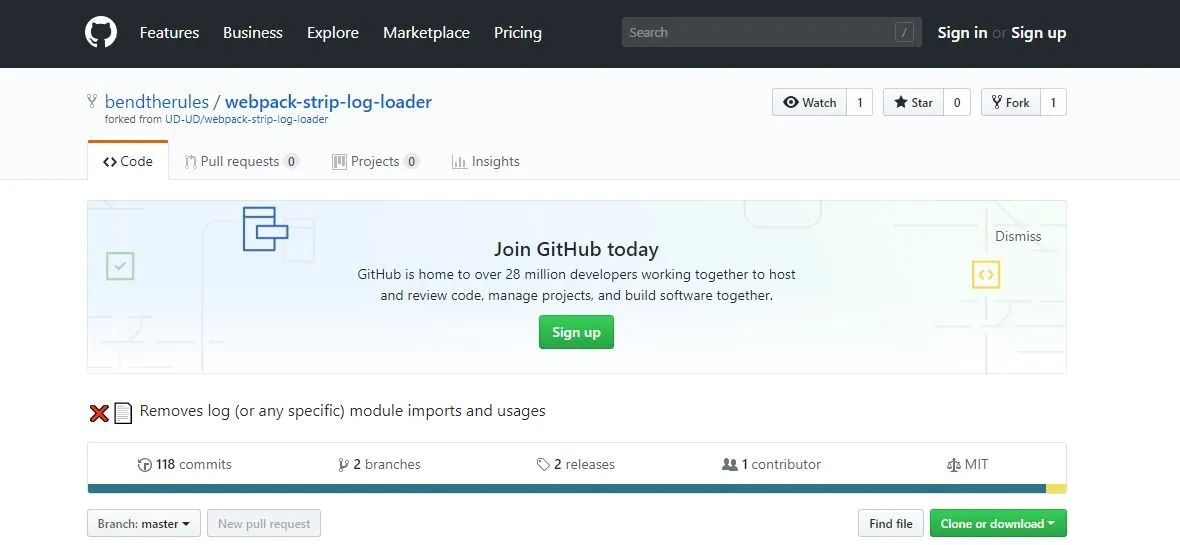Viewport: 1180px width, 545px height.
Task: Open the Branch: master dropdown
Action: pos(144,523)
